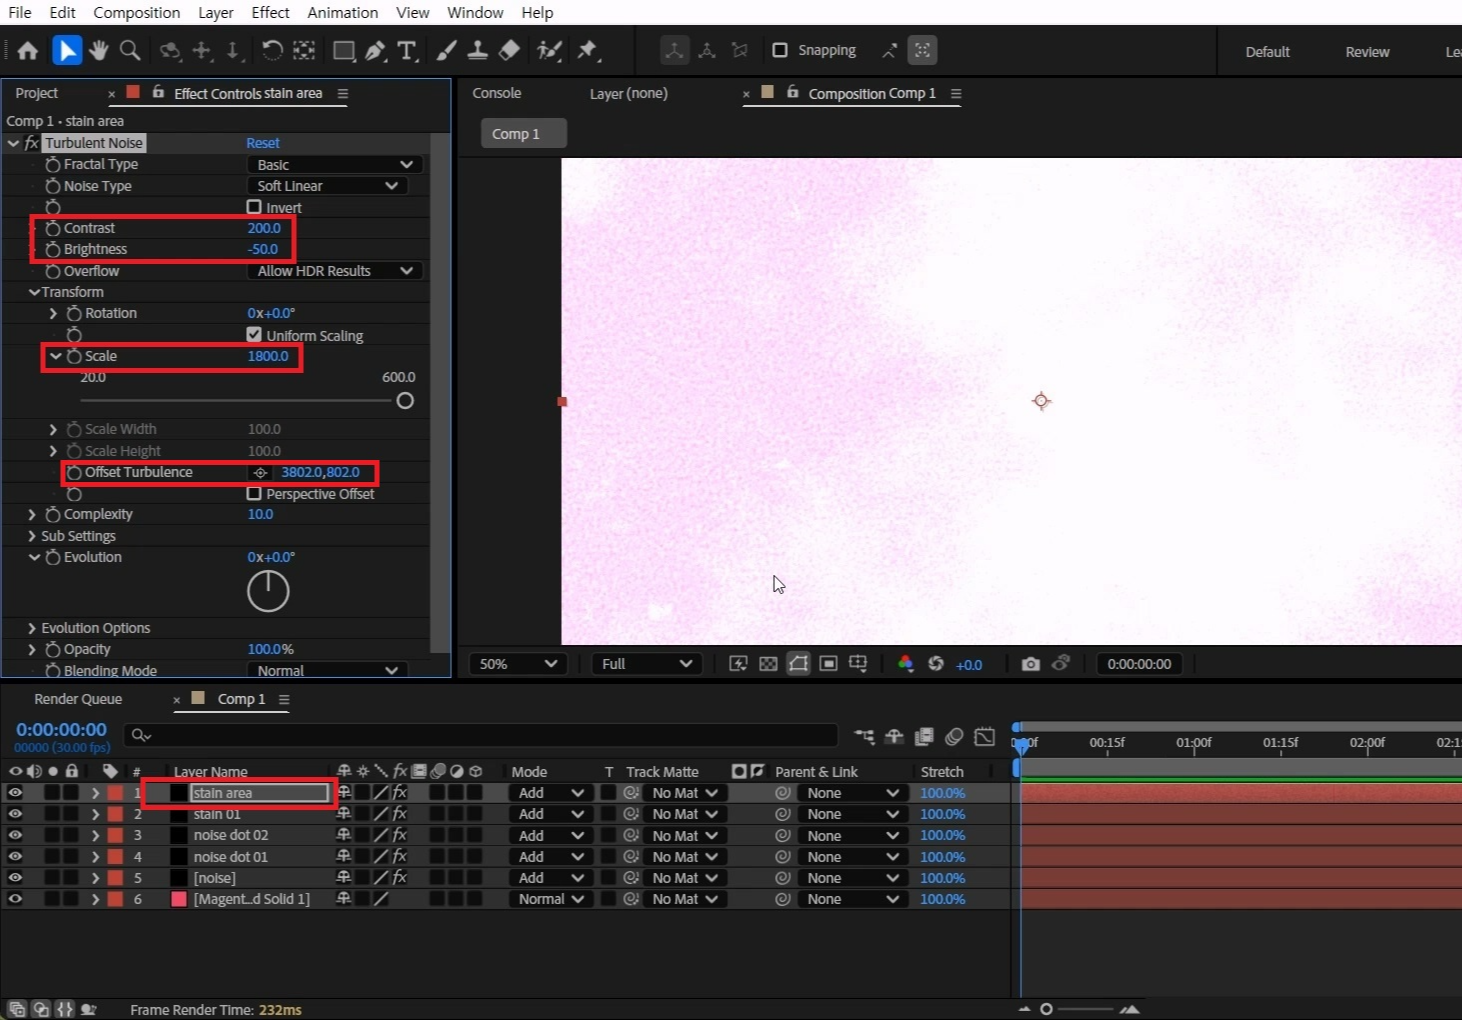The height and width of the screenshot is (1020, 1462).
Task: Click the motion blur enable icon in timeline
Action: click(954, 736)
